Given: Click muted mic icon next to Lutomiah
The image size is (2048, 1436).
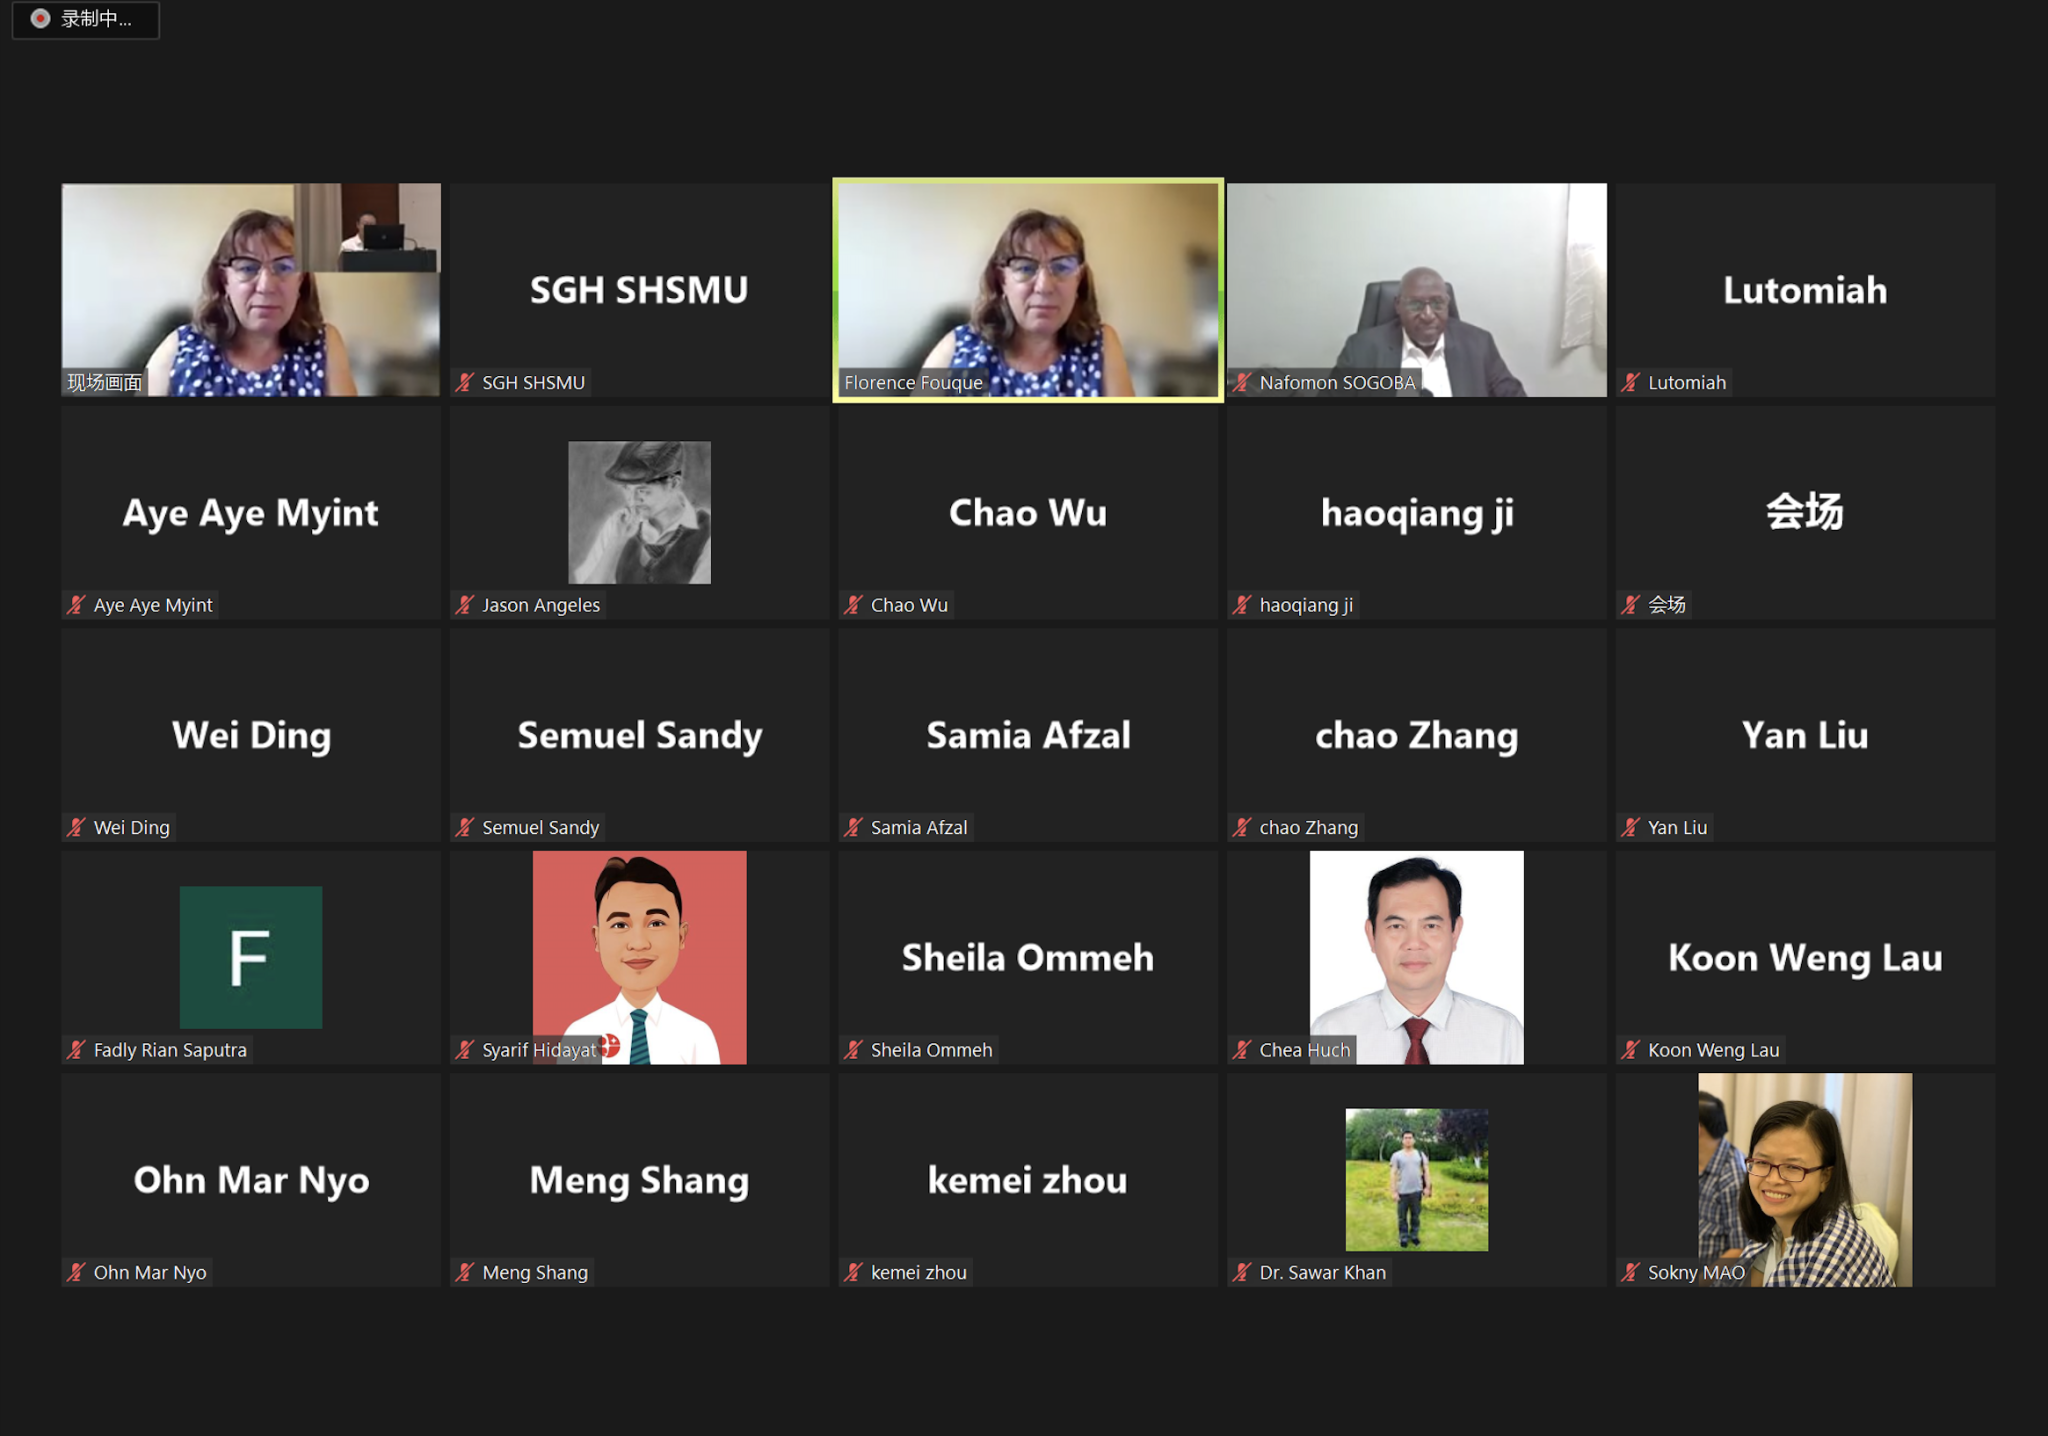Looking at the screenshot, I should [1631, 382].
